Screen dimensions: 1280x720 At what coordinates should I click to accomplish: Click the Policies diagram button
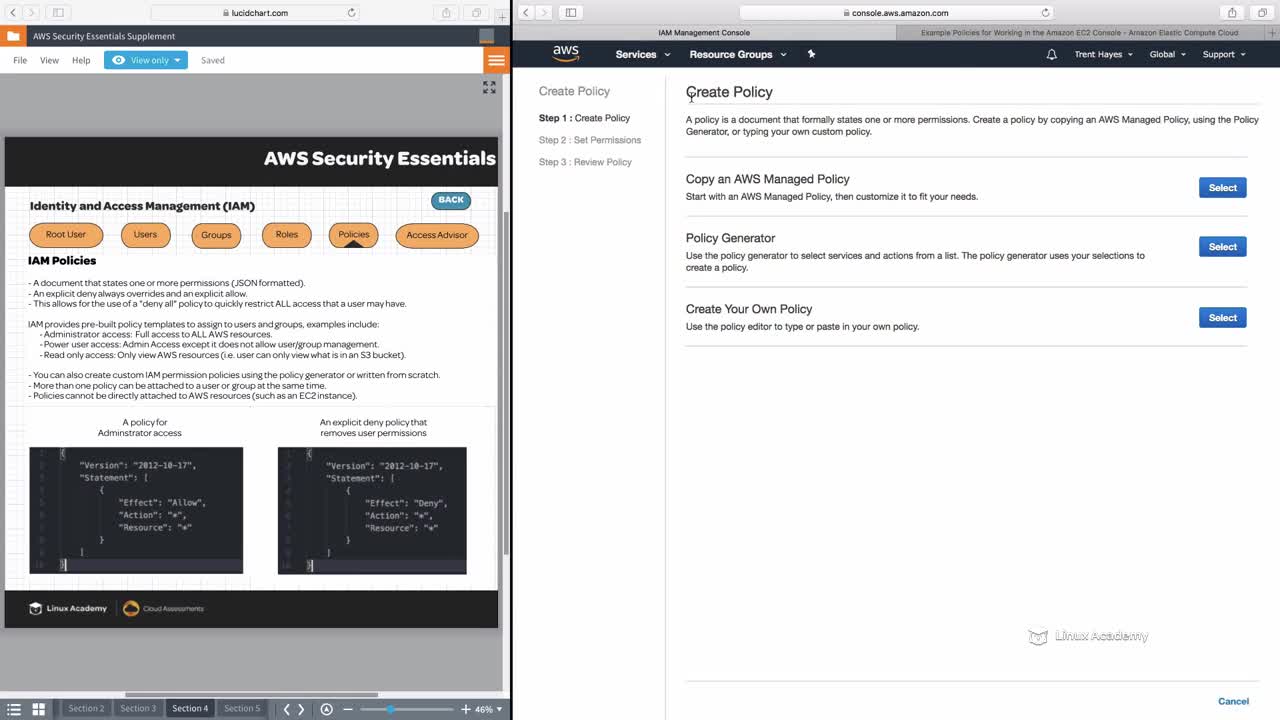354,235
